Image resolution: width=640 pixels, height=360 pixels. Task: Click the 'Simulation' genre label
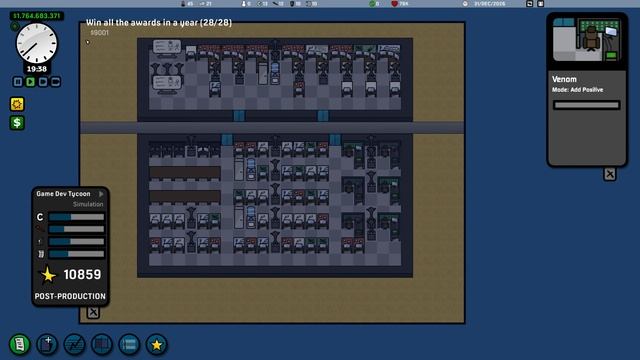88,204
